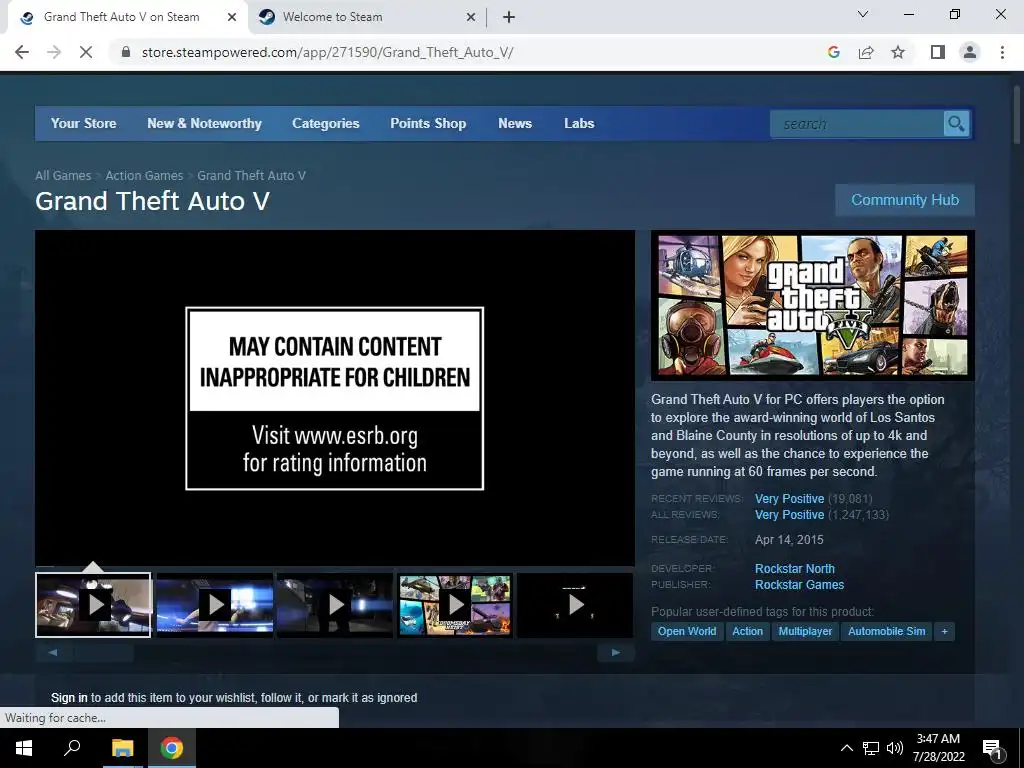Play the second trailer thumbnail
Viewport: 1024px width, 768px height.
(x=214, y=605)
